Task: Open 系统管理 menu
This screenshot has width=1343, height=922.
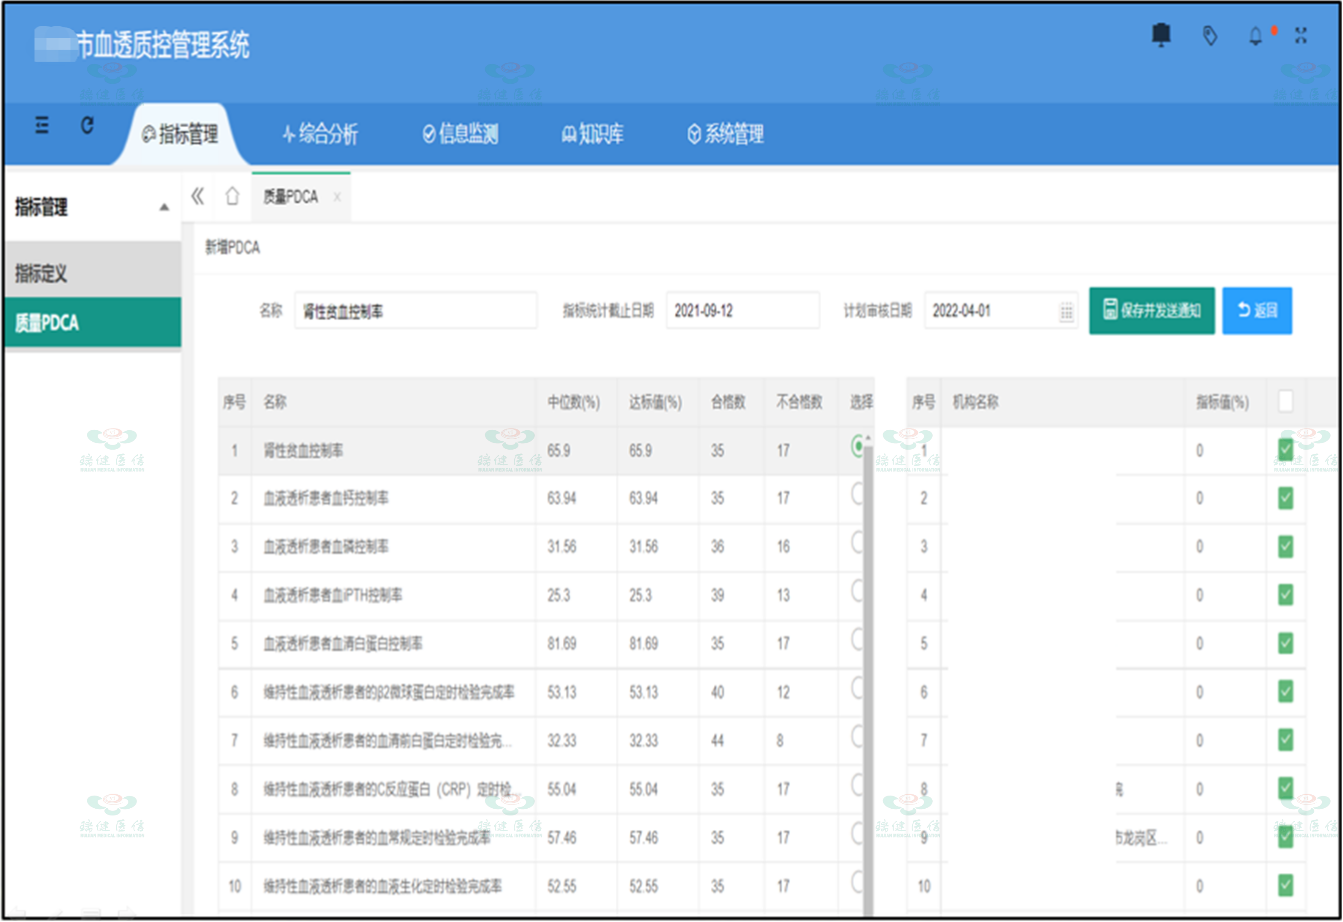Action: (x=726, y=135)
